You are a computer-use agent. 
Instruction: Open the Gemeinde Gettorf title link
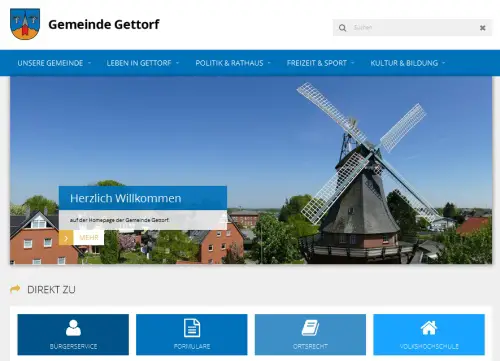tap(104, 24)
